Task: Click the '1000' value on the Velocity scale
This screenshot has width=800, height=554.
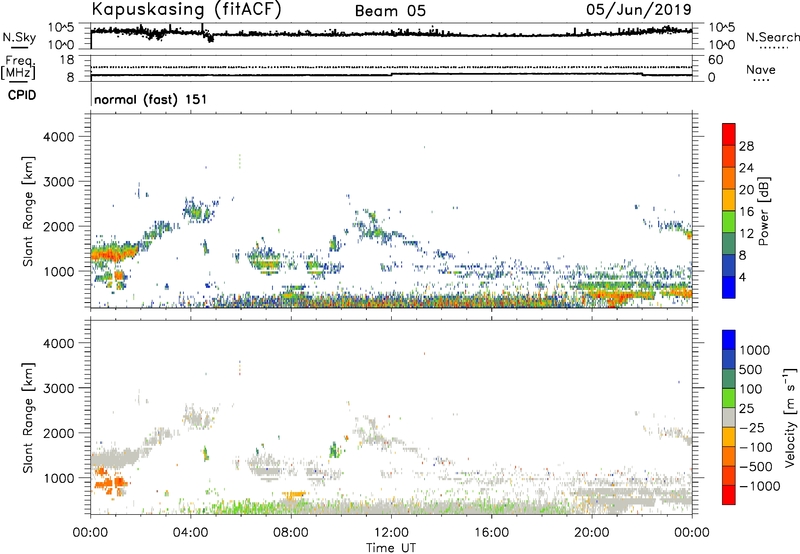Action: pos(755,350)
